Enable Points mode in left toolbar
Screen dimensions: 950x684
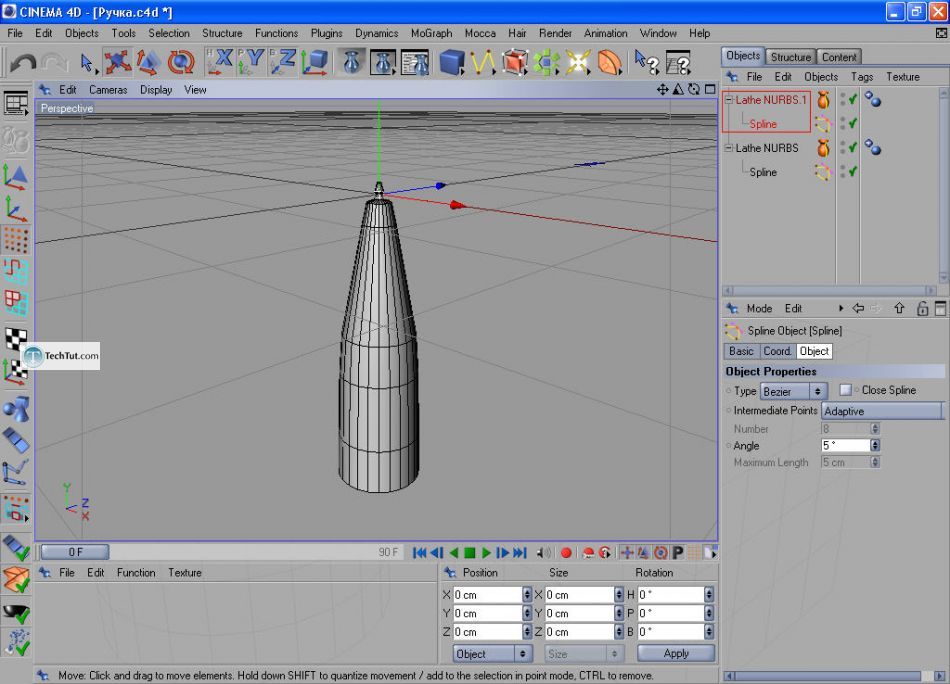tap(16, 239)
